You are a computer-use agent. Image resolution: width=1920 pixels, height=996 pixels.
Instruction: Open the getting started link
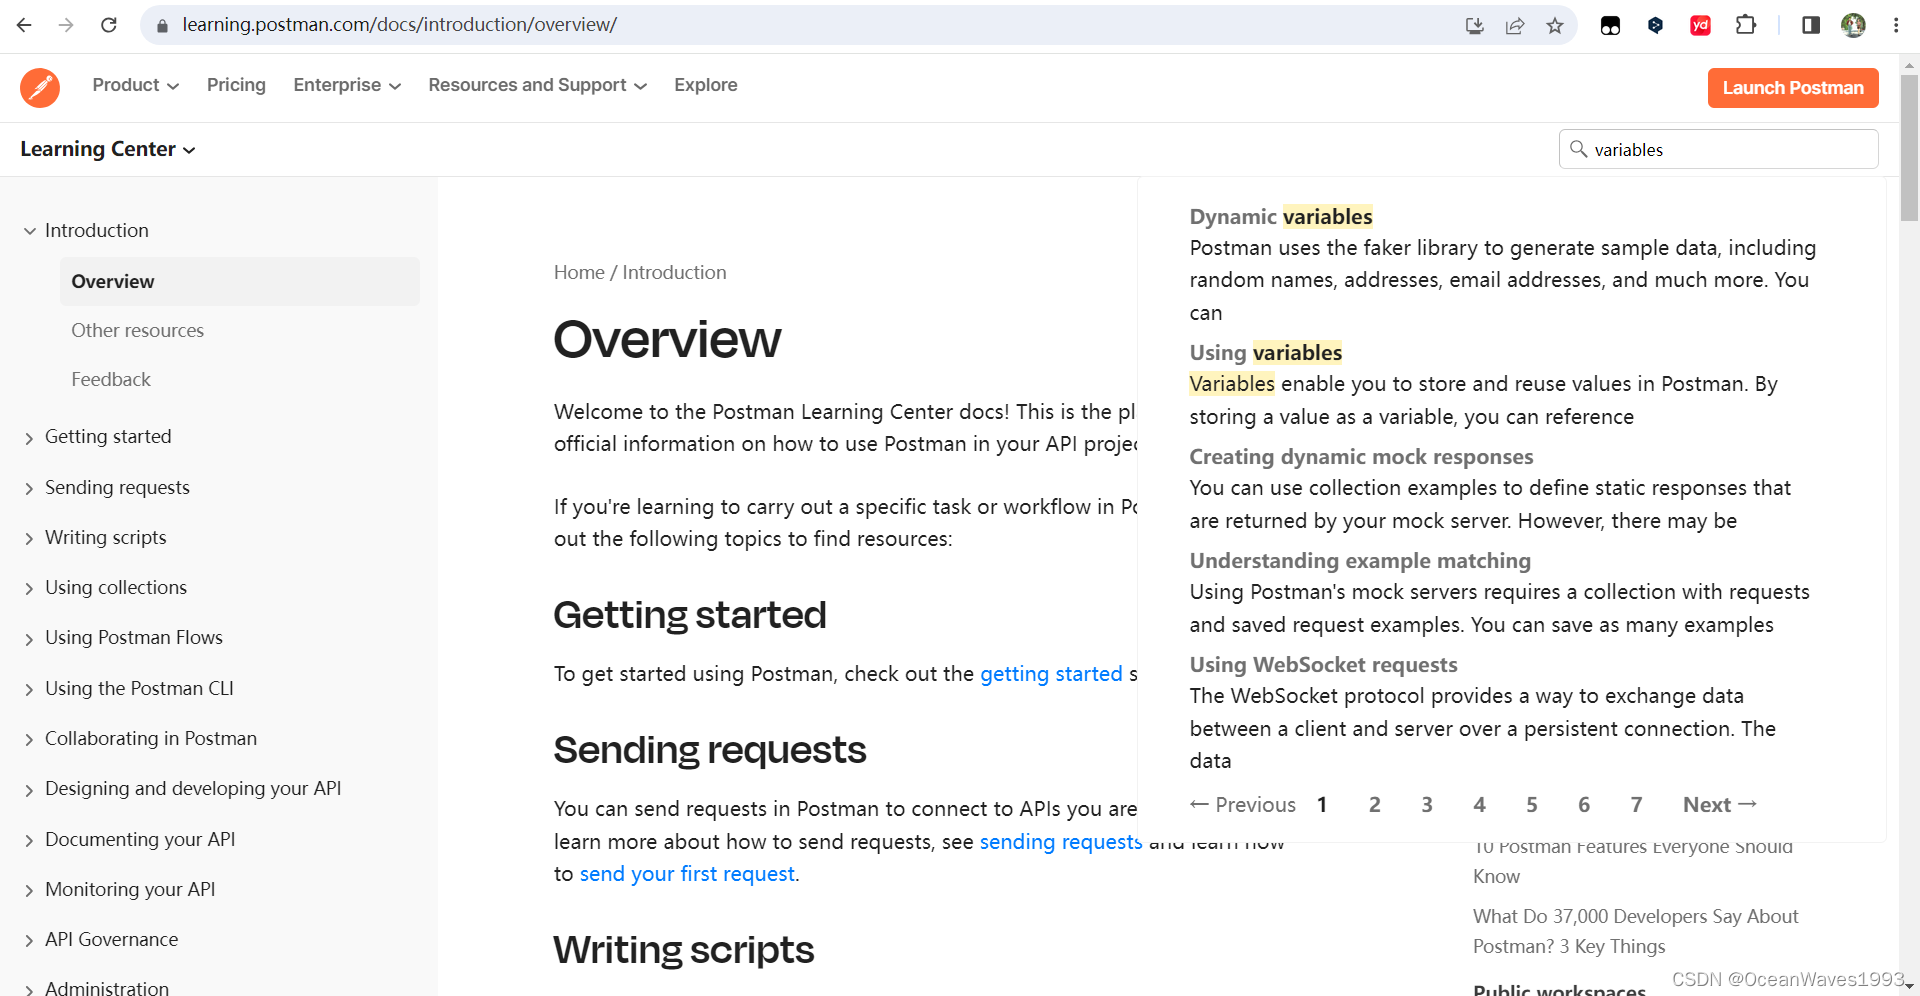click(1051, 674)
